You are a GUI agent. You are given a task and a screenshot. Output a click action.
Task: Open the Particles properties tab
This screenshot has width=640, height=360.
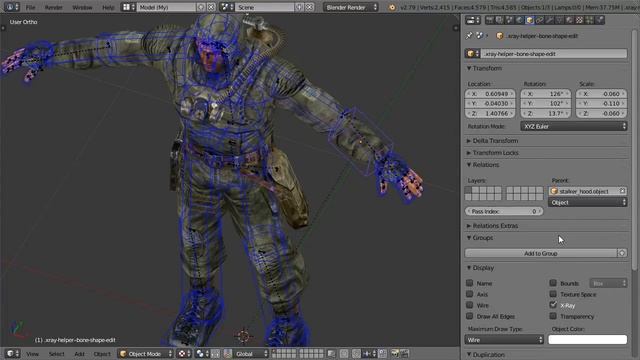click(589, 20)
